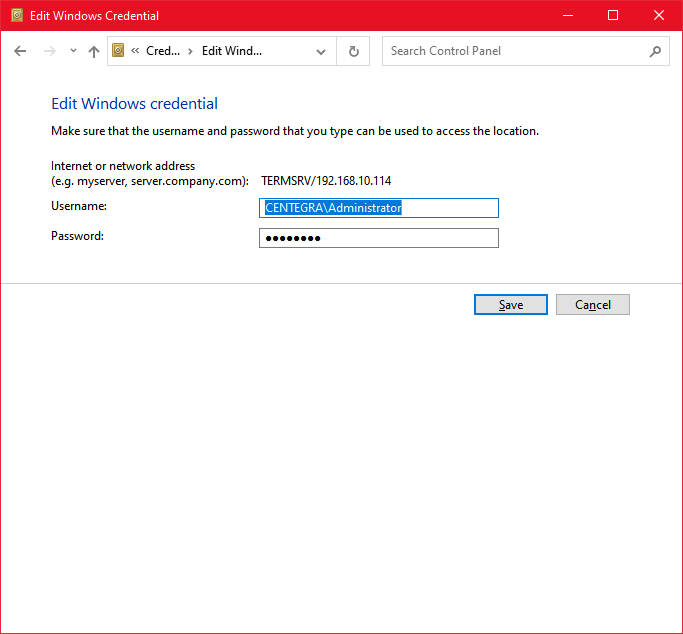Refresh the page with the refresh button
This screenshot has height=634, width=683.
coord(353,51)
